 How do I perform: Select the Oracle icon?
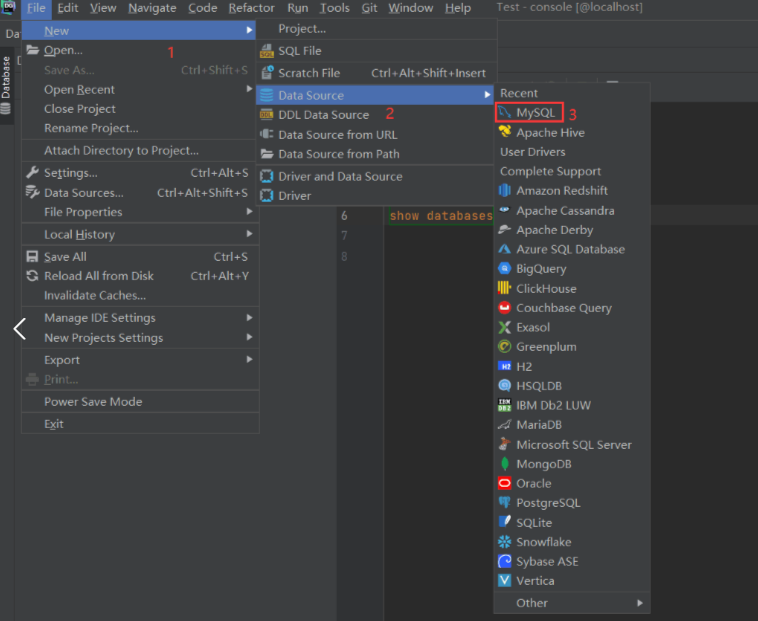coord(504,483)
